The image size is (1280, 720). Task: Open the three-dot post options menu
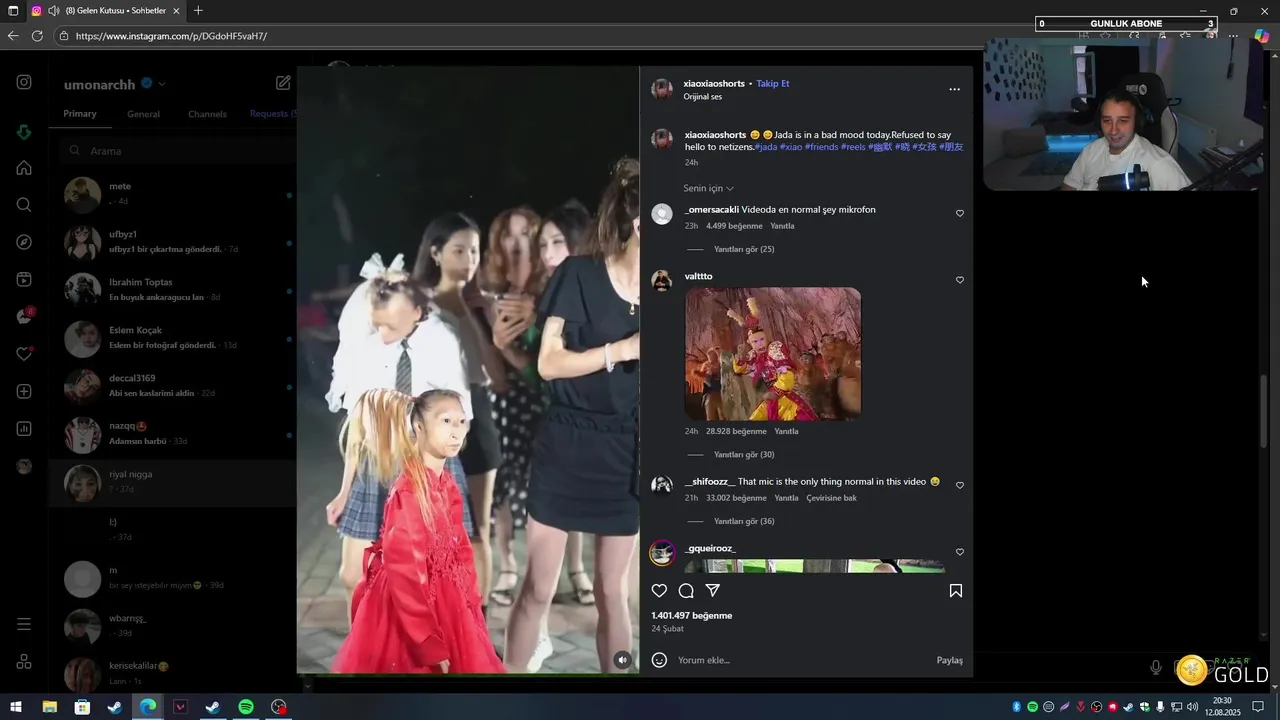tap(954, 89)
